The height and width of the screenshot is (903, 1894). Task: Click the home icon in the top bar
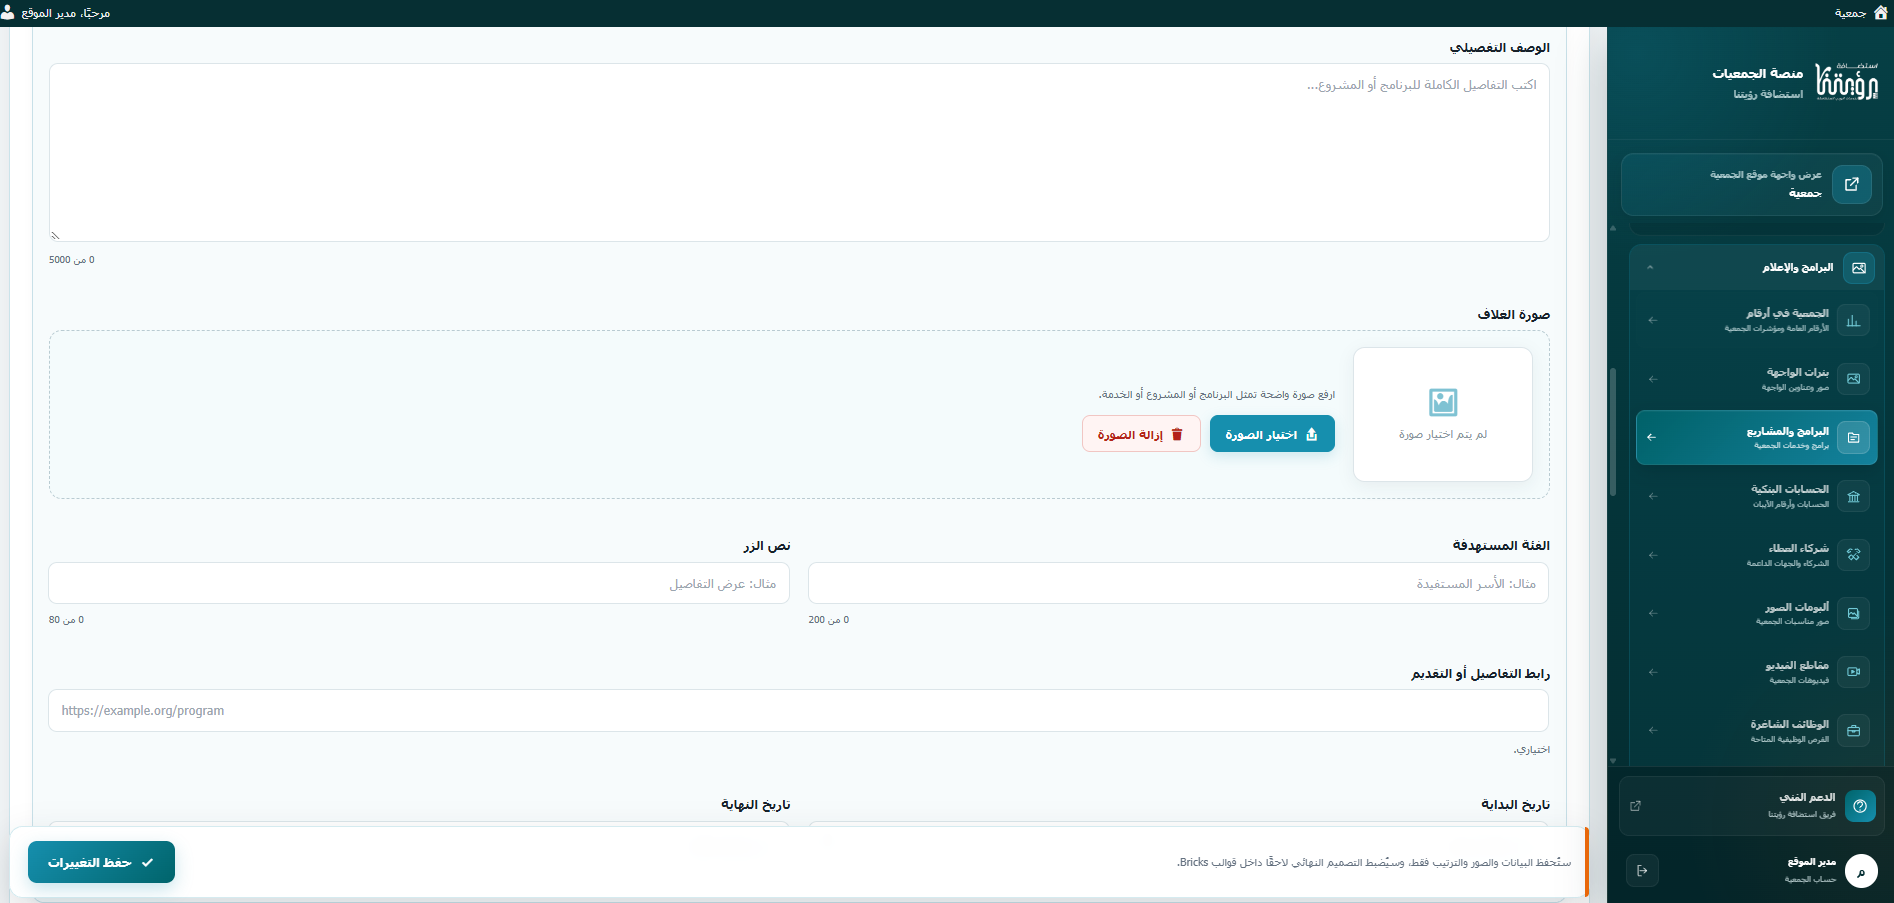(1880, 12)
